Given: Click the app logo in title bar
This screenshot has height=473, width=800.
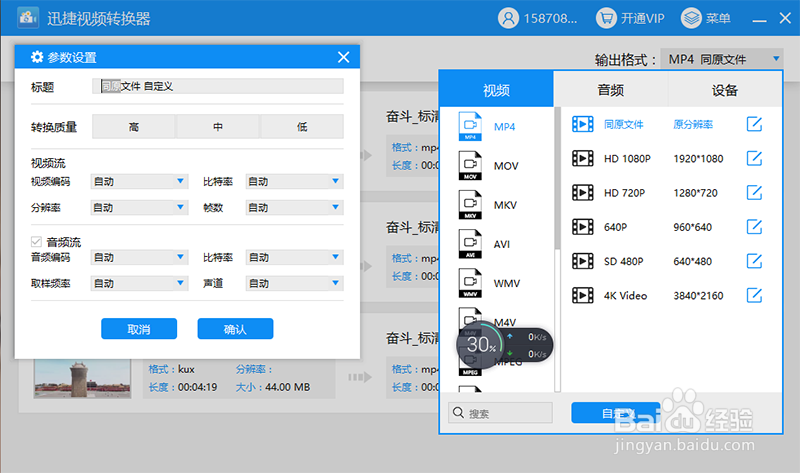Looking at the screenshot, I should coord(28,18).
